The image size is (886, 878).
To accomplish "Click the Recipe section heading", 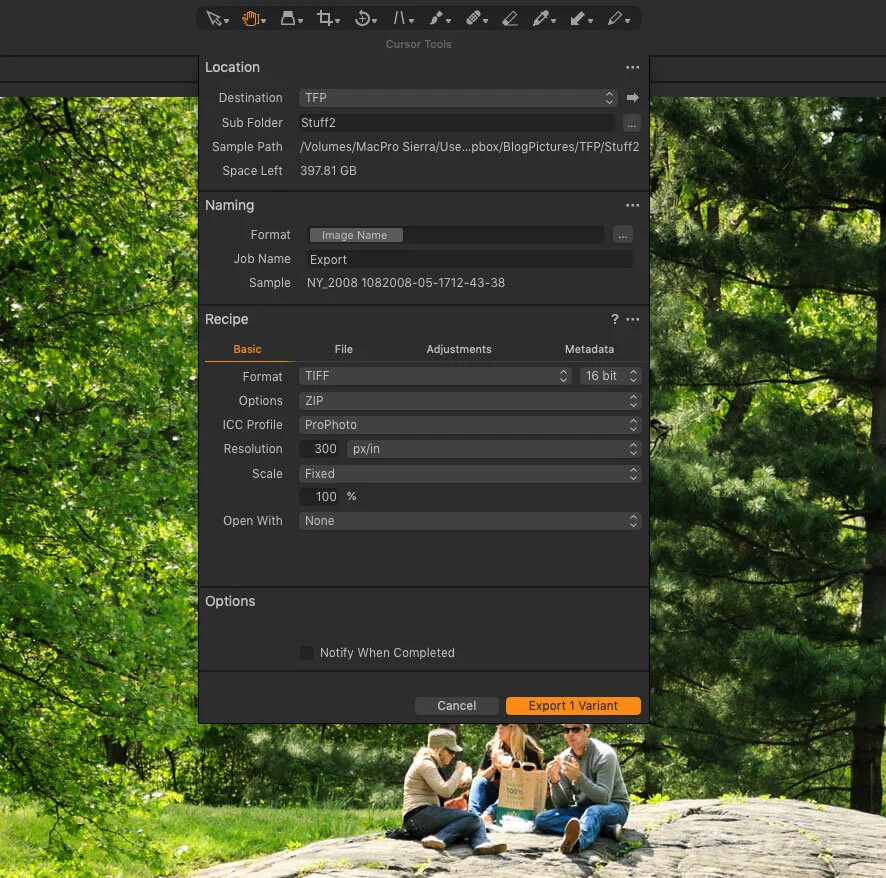I will pyautogui.click(x=227, y=319).
